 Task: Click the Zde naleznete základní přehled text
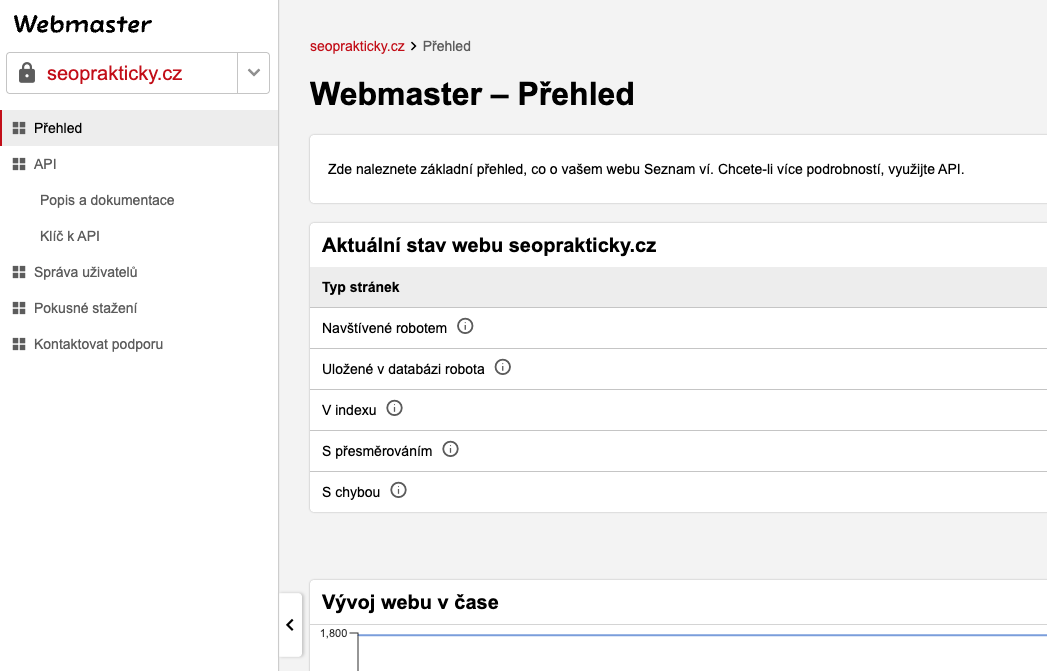646,169
